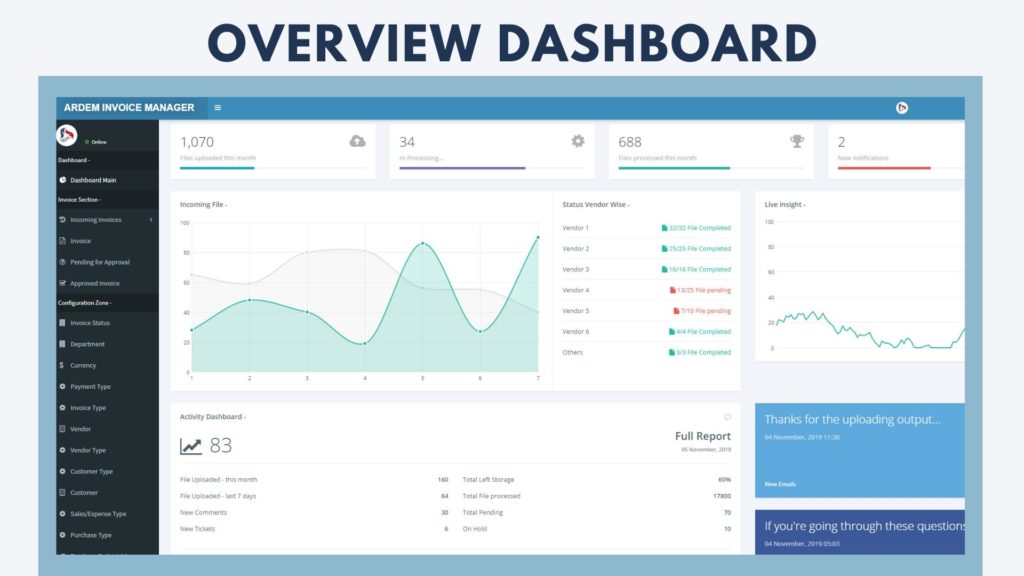Screen dimensions: 1024x576
Task: Open the New Emails link on the blue card
Action: [780, 484]
